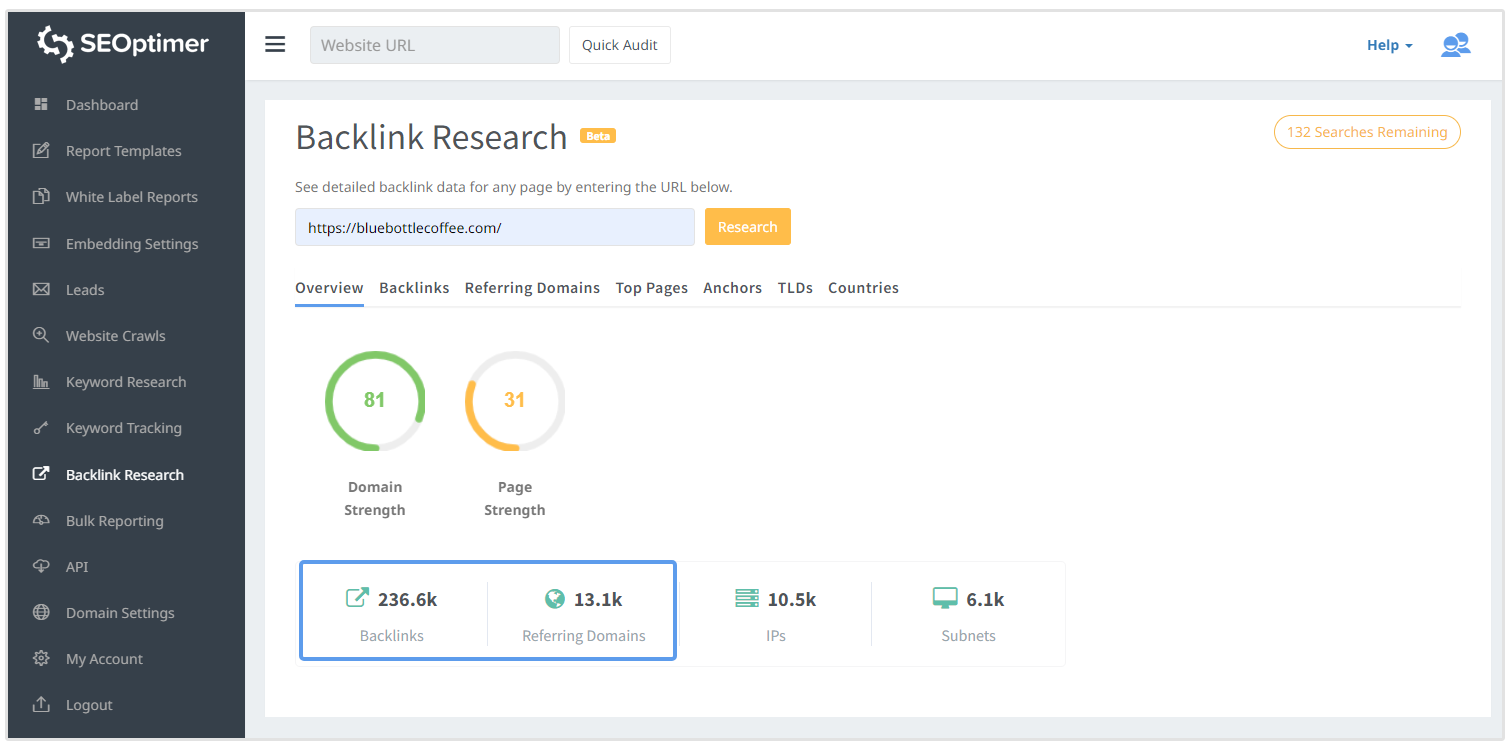Click the My Account gear icon
The height and width of the screenshot is (750, 1510).
click(x=41, y=658)
